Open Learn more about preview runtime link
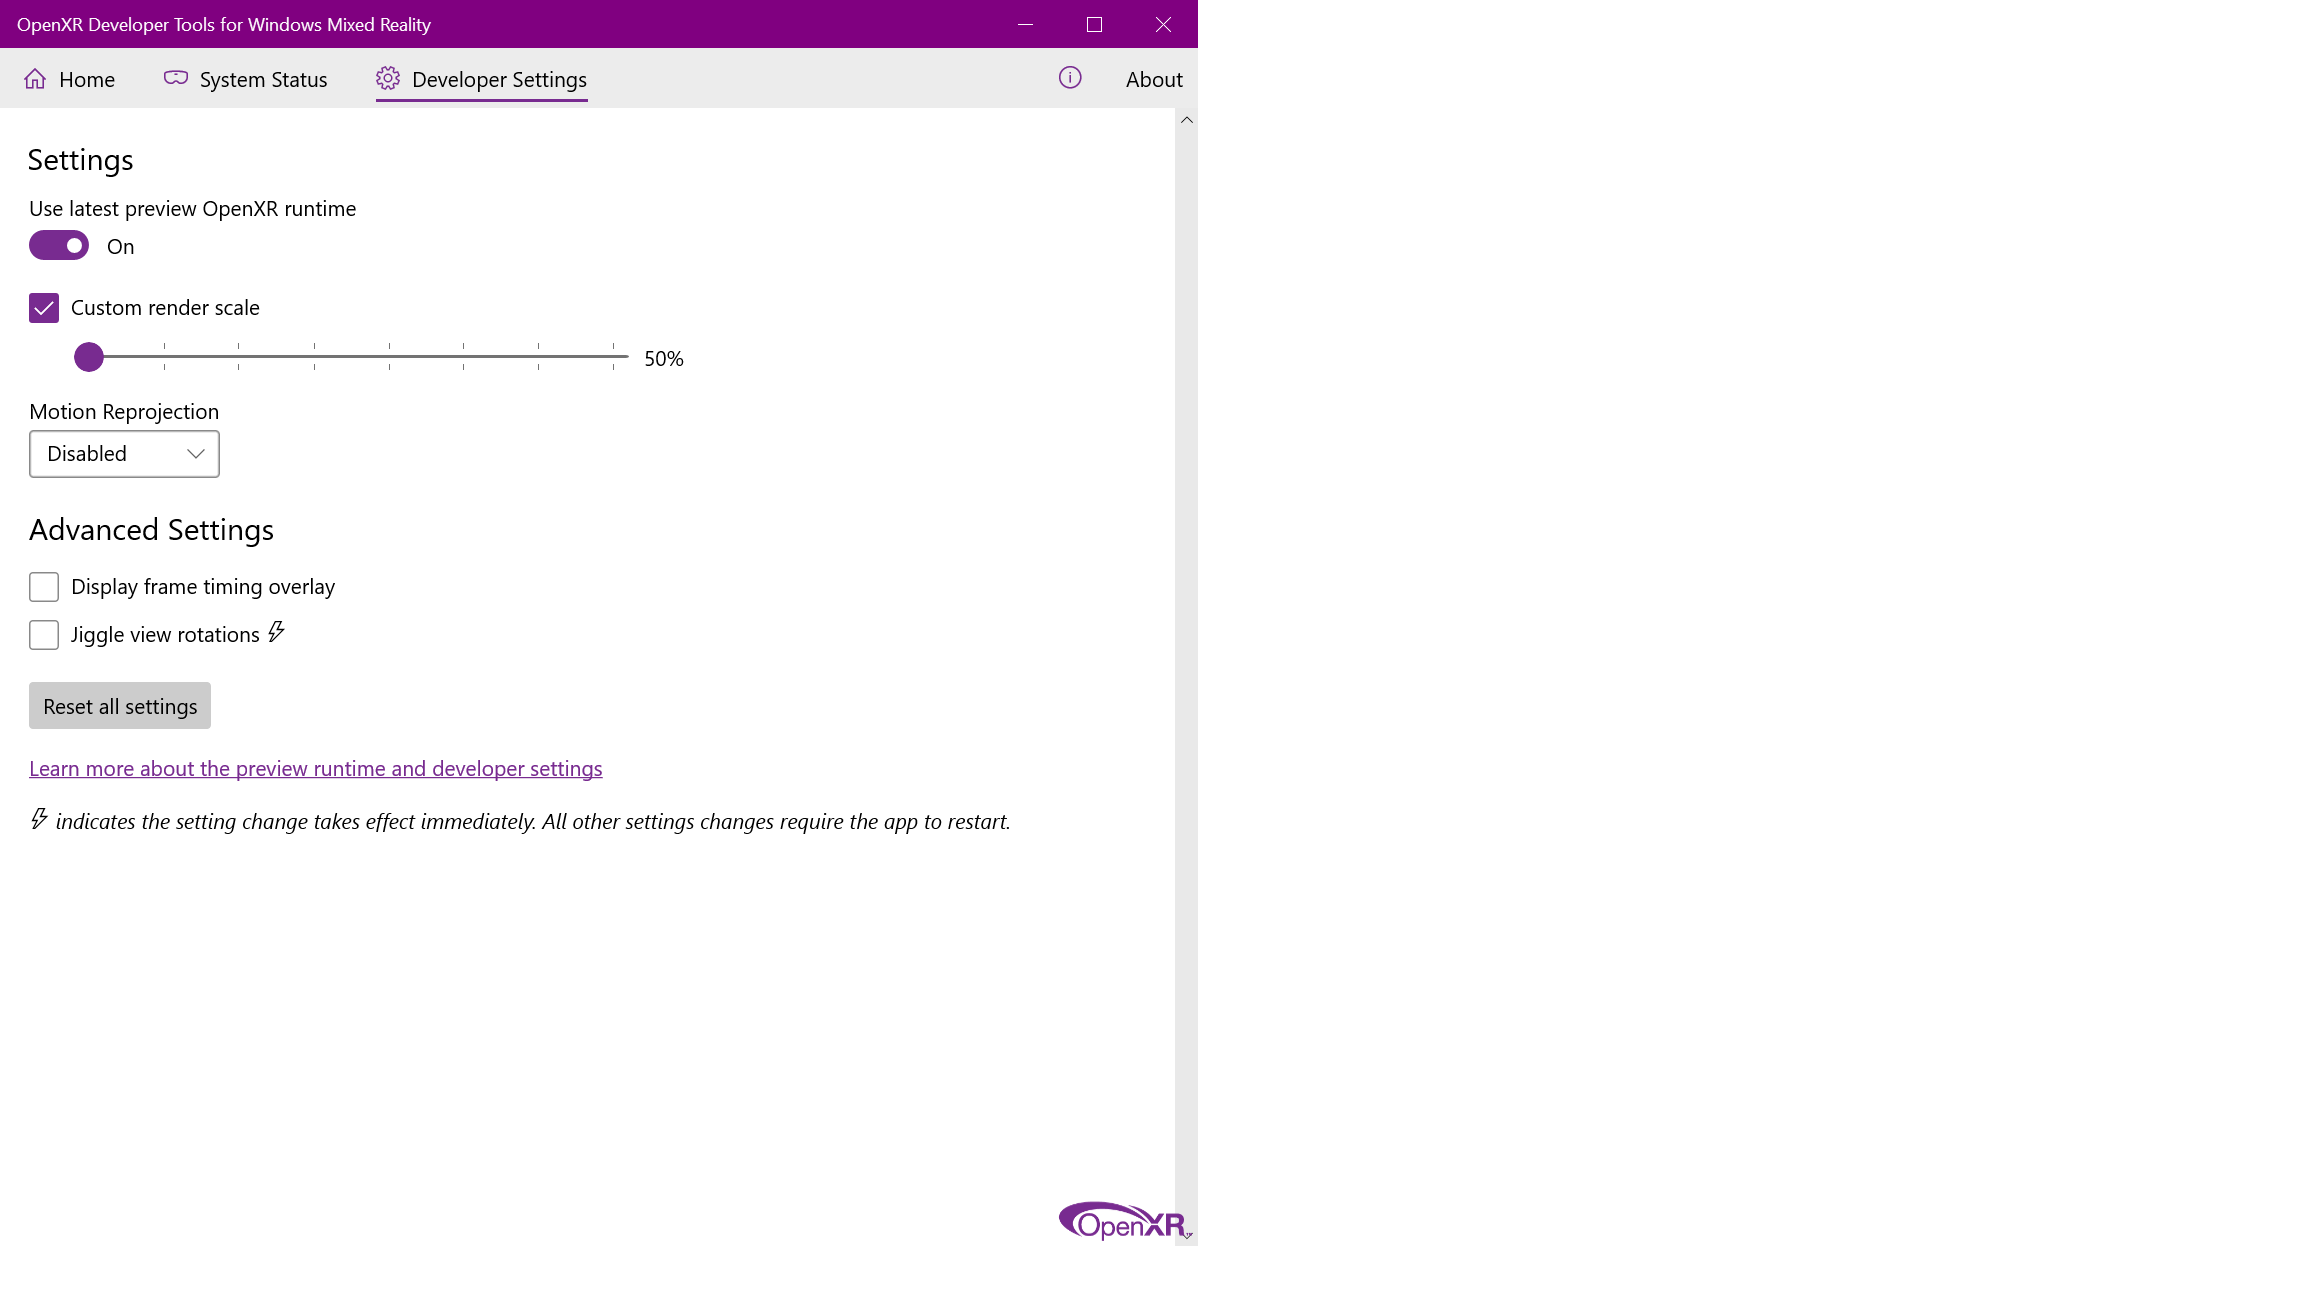This screenshot has height=1296, width=2304. tap(315, 769)
